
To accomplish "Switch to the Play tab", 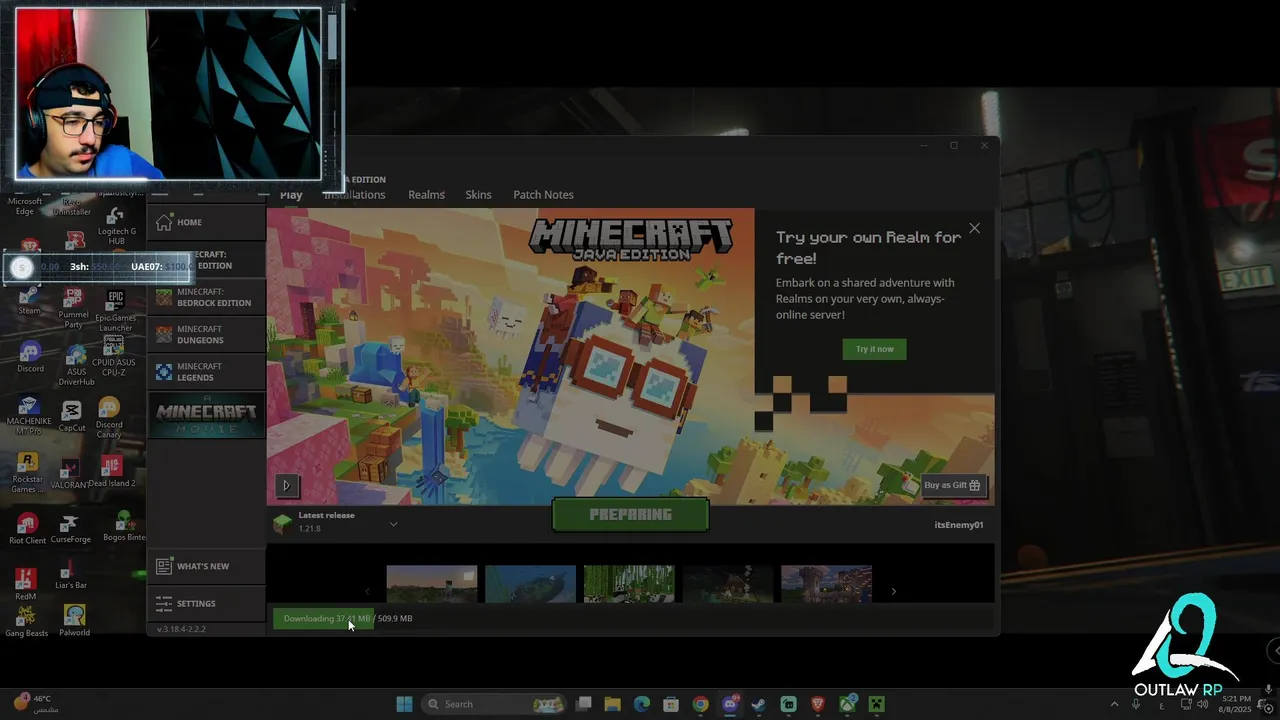I will tap(291, 195).
